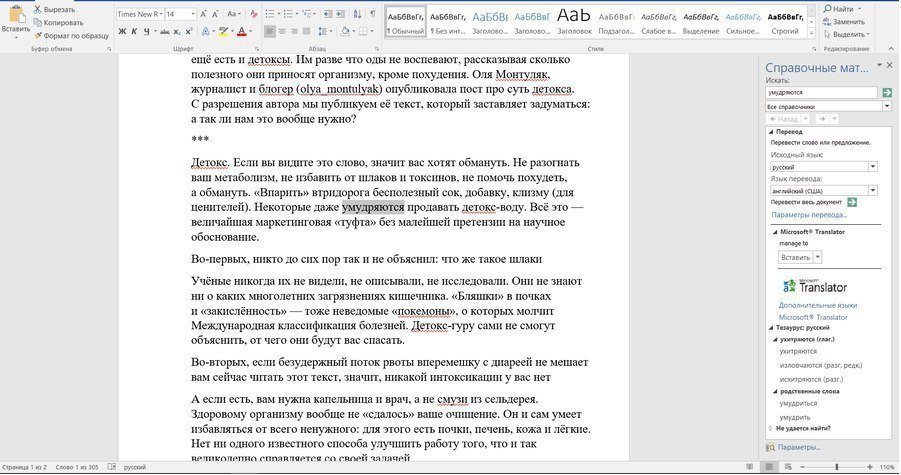
Task: Collapse Microsoft Translator section
Action: (775, 232)
